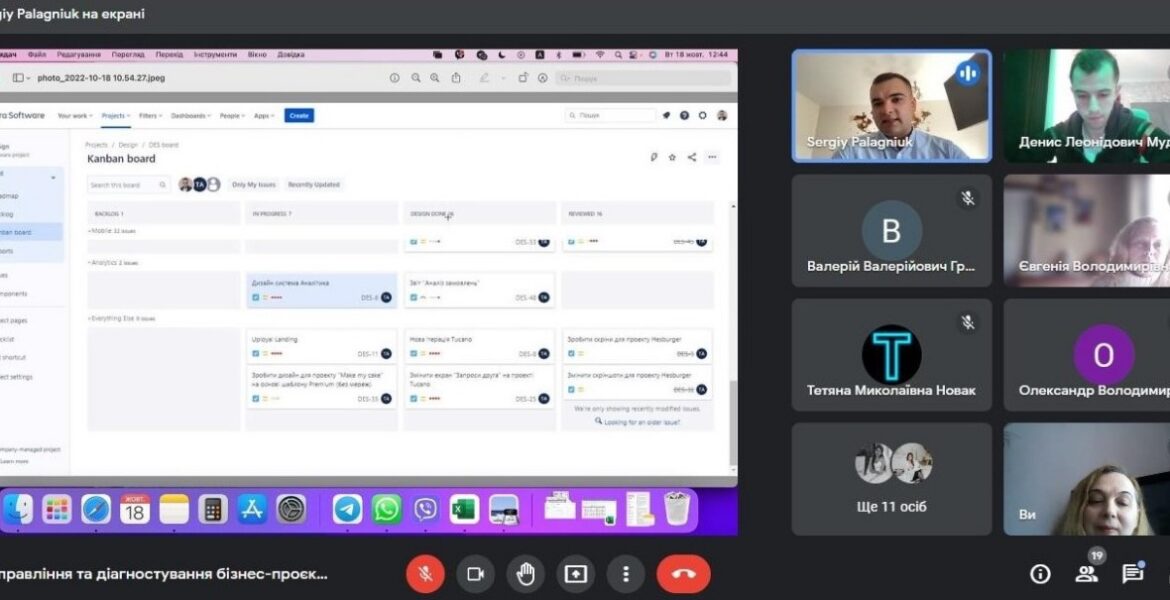
Task: Open the Filters dropdown
Action: (x=150, y=116)
